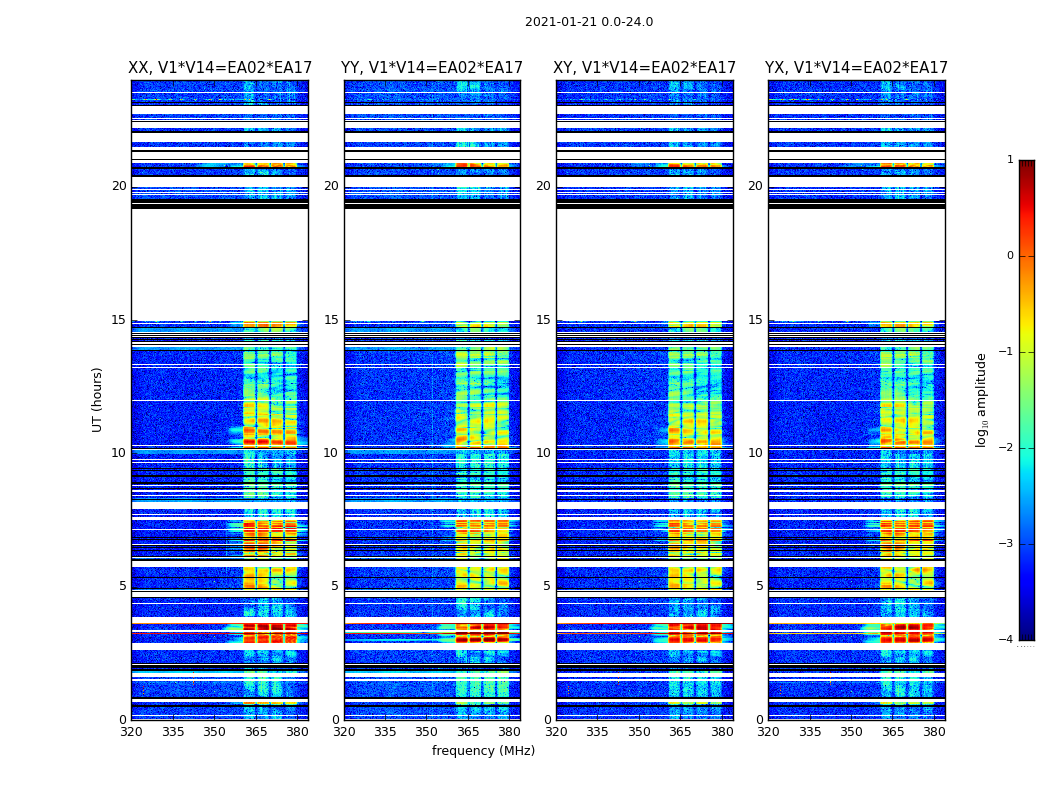Screen dimensions: 1050x800
Task: Click the log10 amplitude colorbar label
Action: pyautogui.click(x=981, y=399)
